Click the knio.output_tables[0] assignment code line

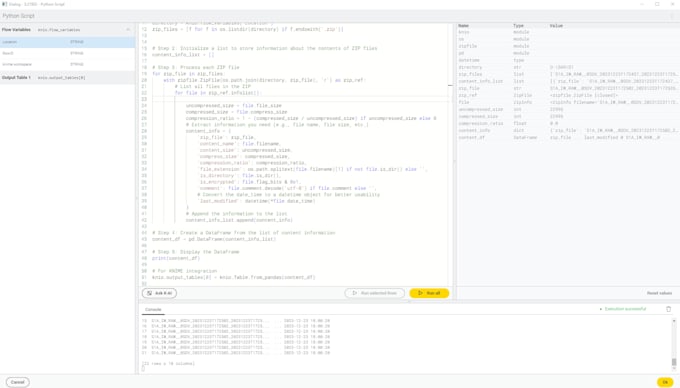tap(234, 277)
